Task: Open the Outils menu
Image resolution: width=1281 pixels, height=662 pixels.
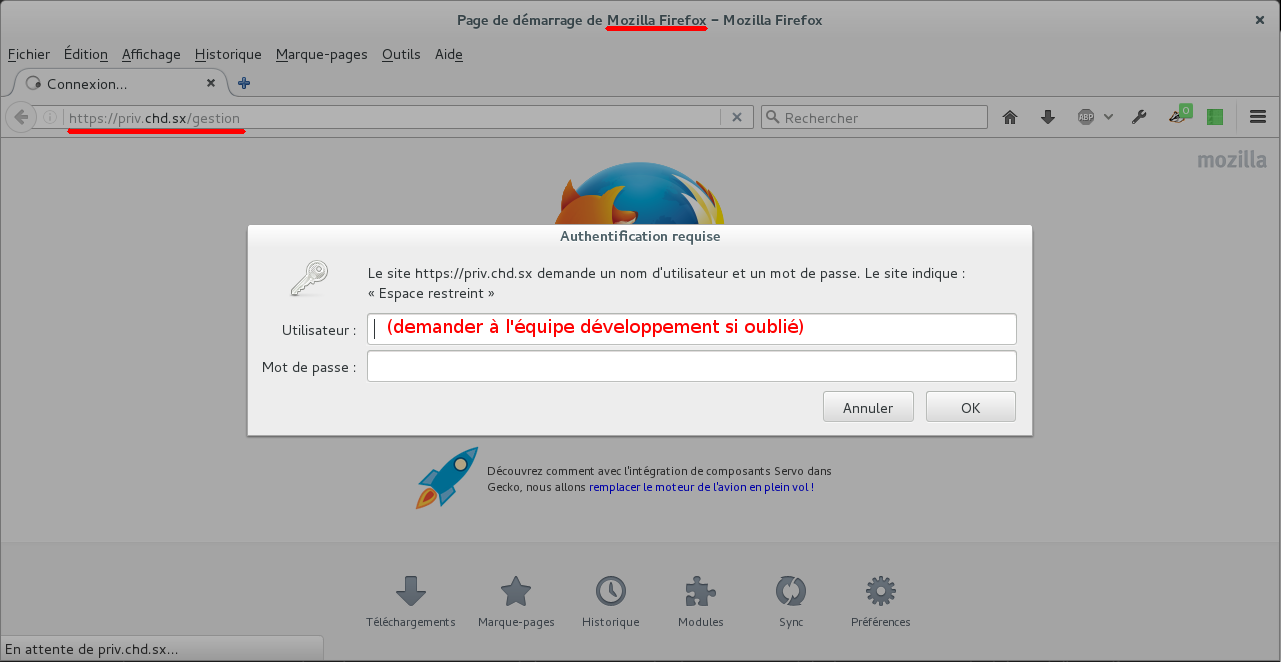Action: coord(401,54)
